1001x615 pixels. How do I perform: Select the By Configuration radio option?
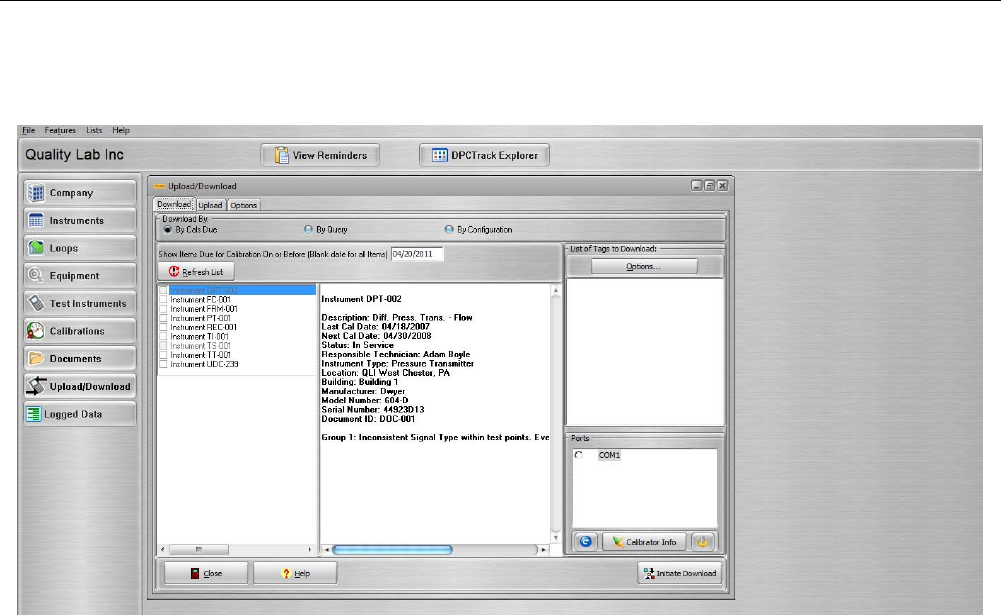point(449,229)
